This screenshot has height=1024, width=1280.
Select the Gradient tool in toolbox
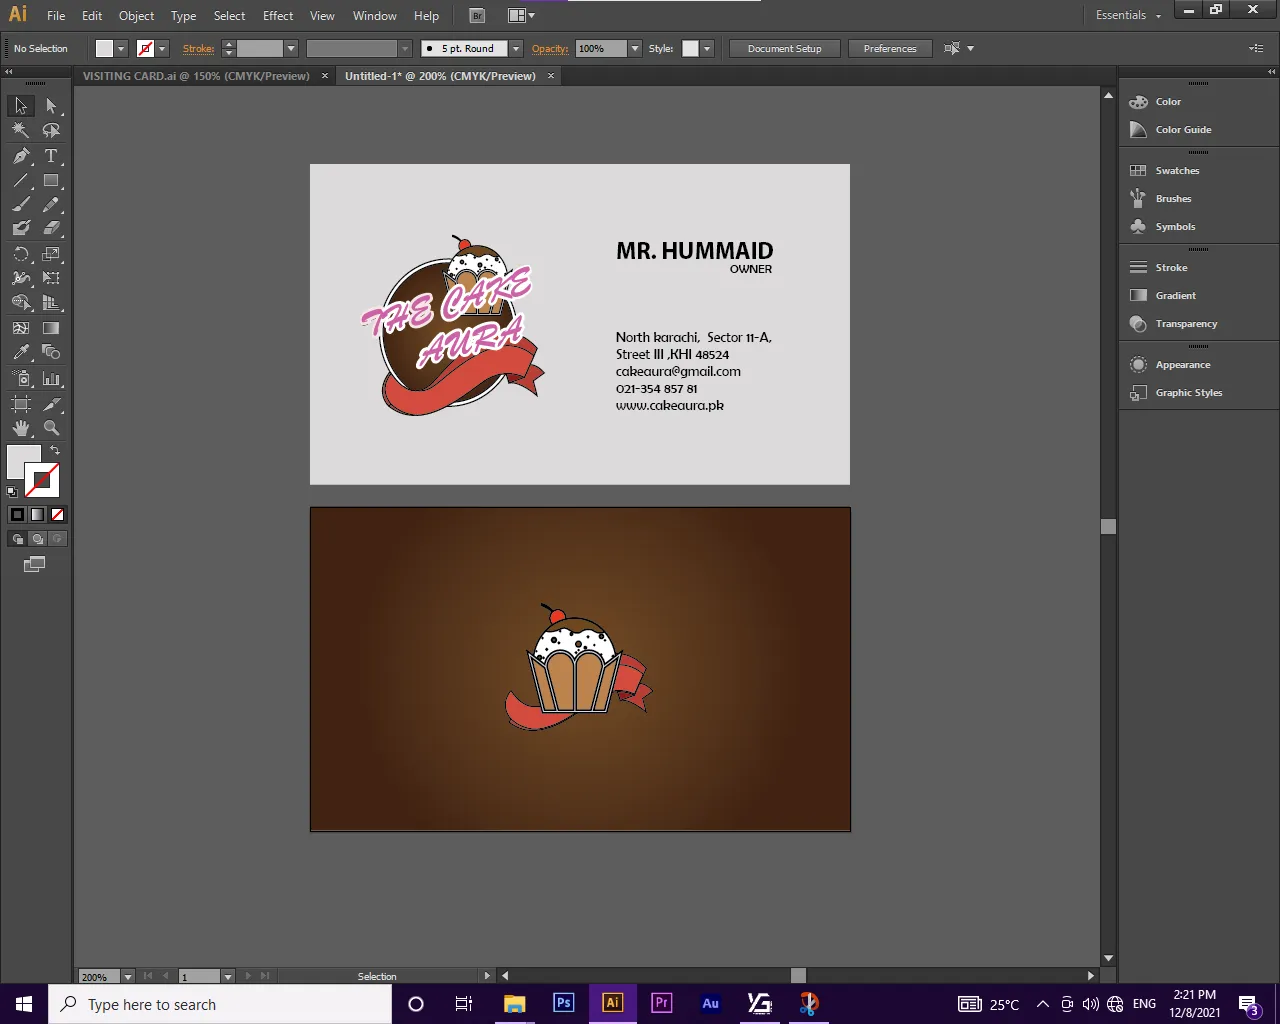51,328
